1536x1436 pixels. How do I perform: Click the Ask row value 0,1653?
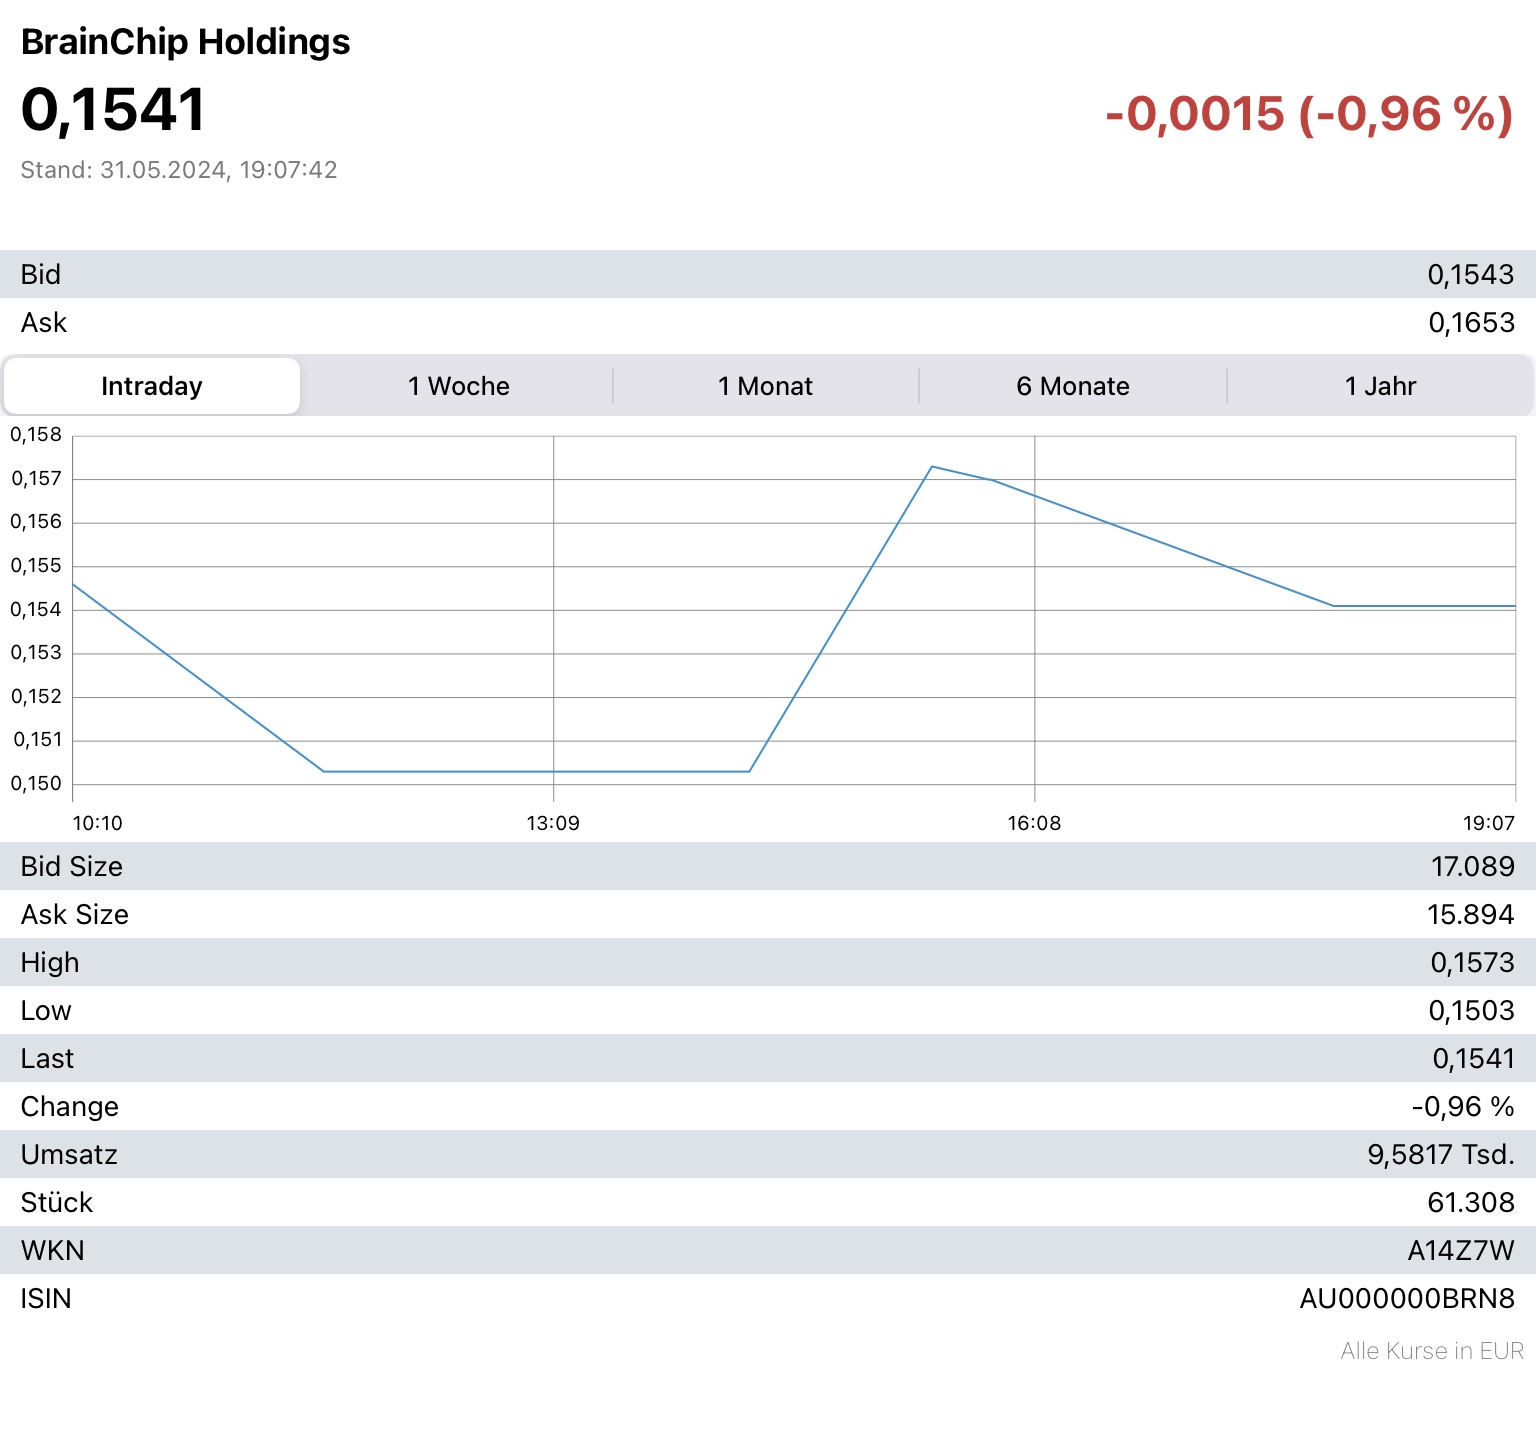tap(1471, 323)
